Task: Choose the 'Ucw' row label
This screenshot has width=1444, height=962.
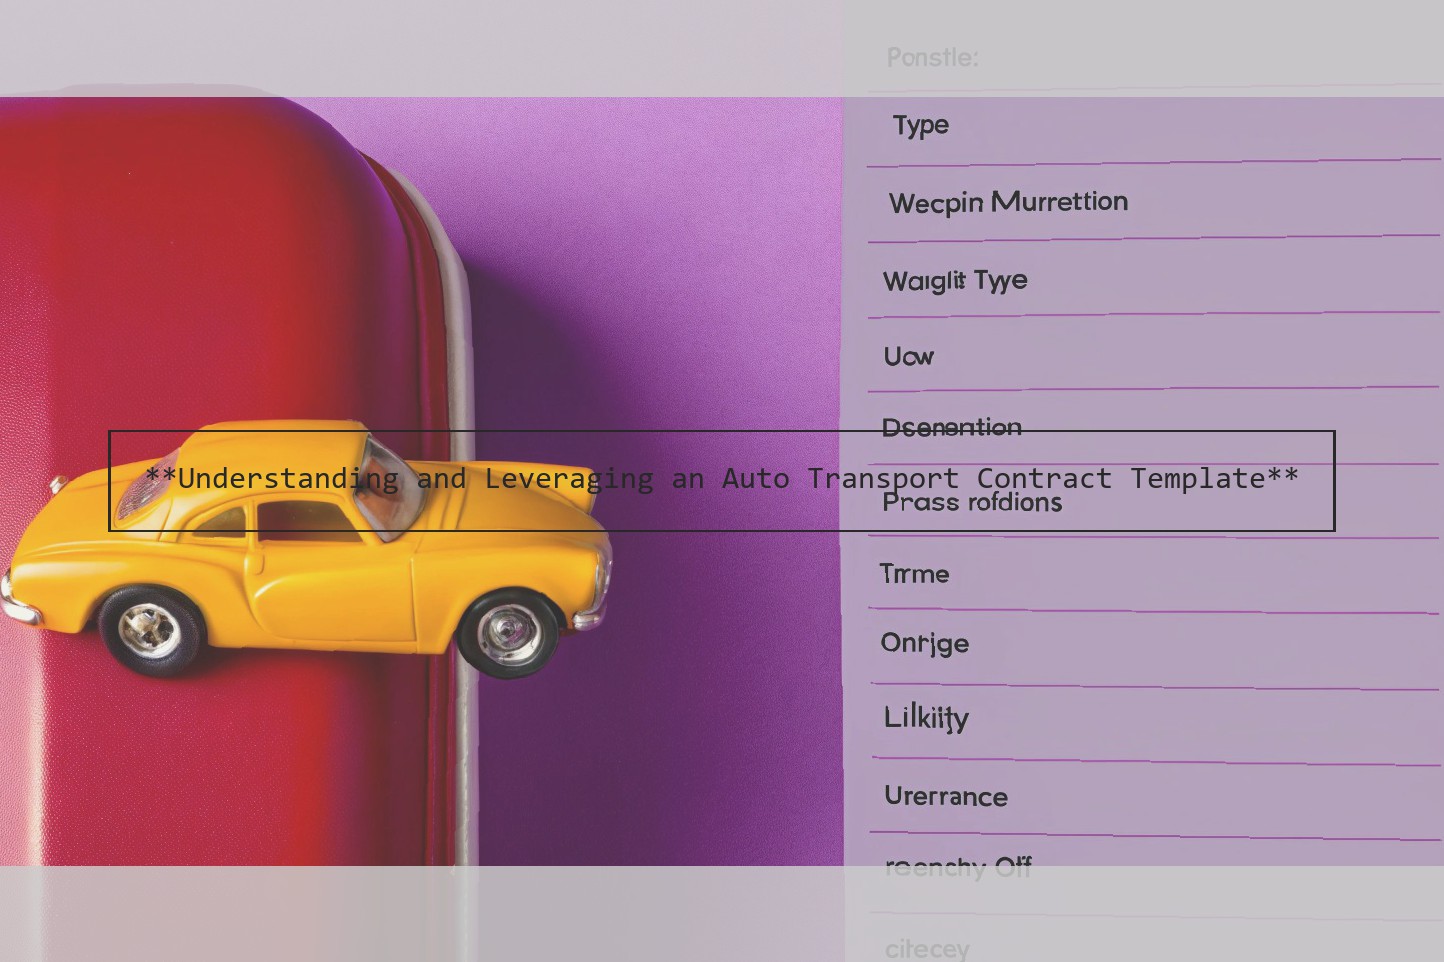Action: click(x=908, y=356)
